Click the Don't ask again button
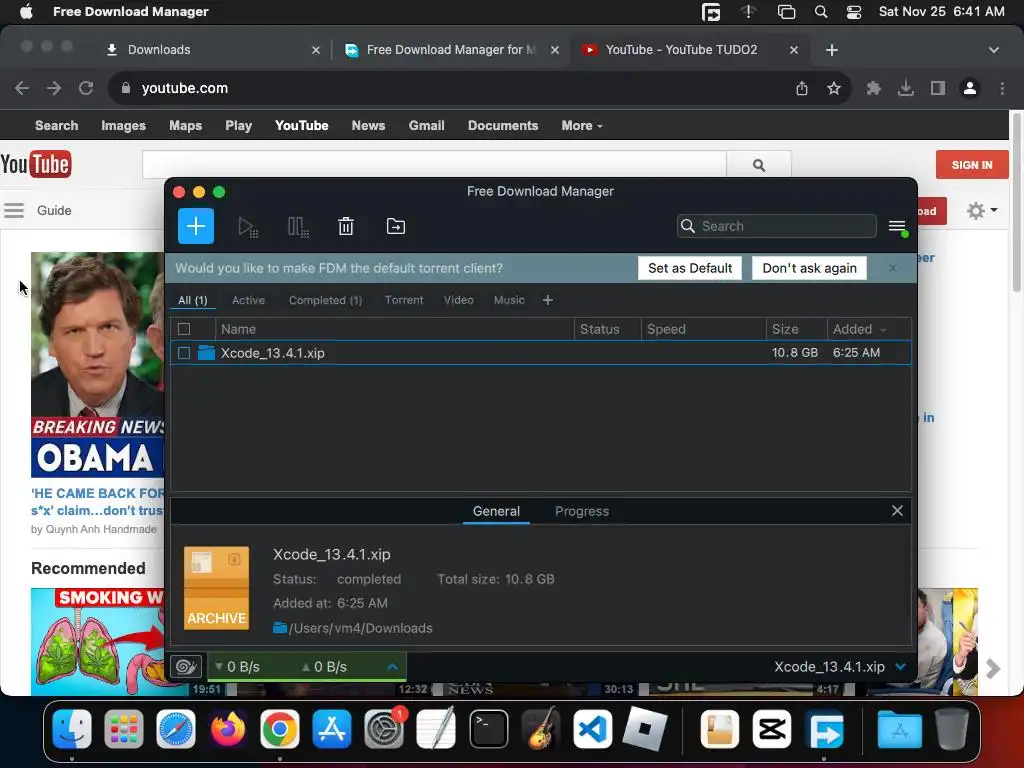1024x768 pixels. (809, 268)
